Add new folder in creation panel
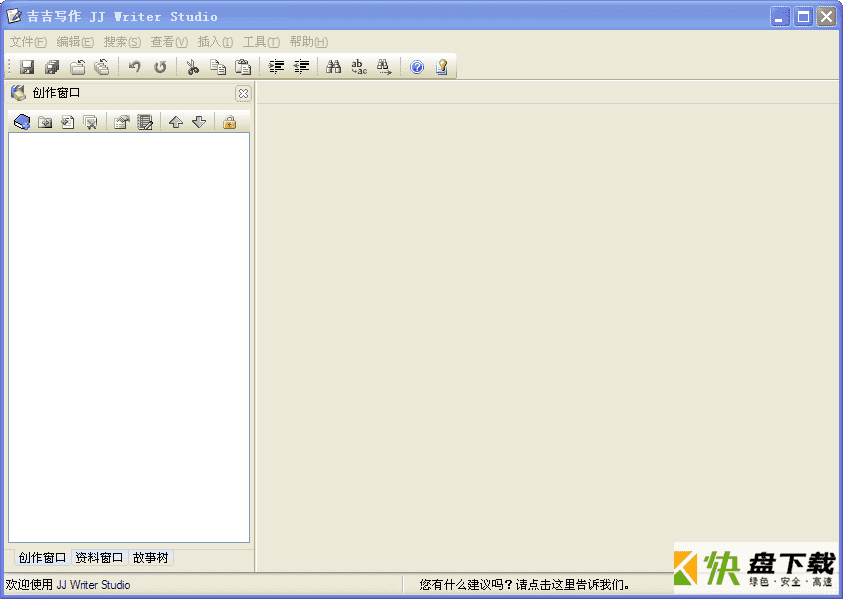The image size is (843, 599). tap(45, 123)
